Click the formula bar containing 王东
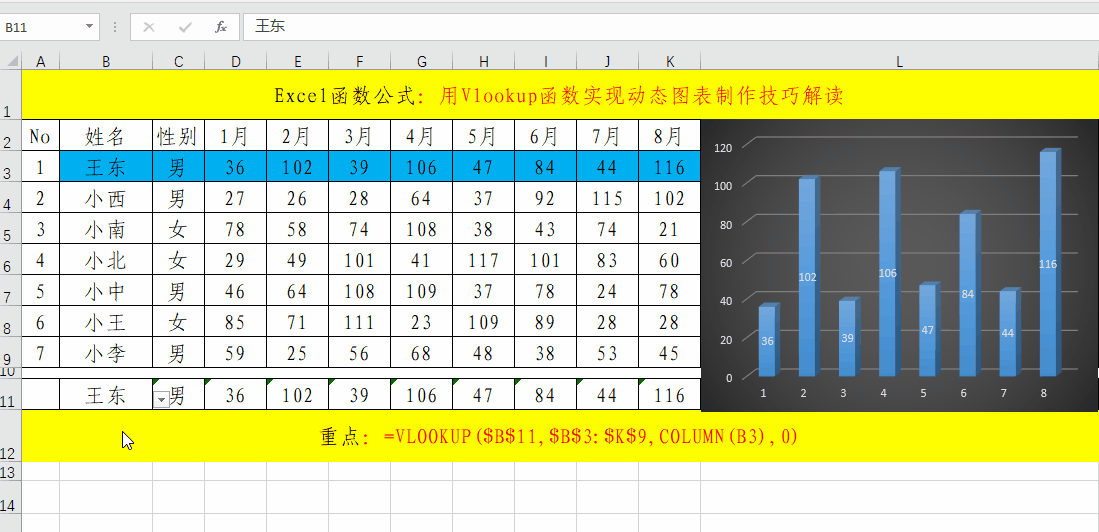The image size is (1099, 532). (x=671, y=27)
